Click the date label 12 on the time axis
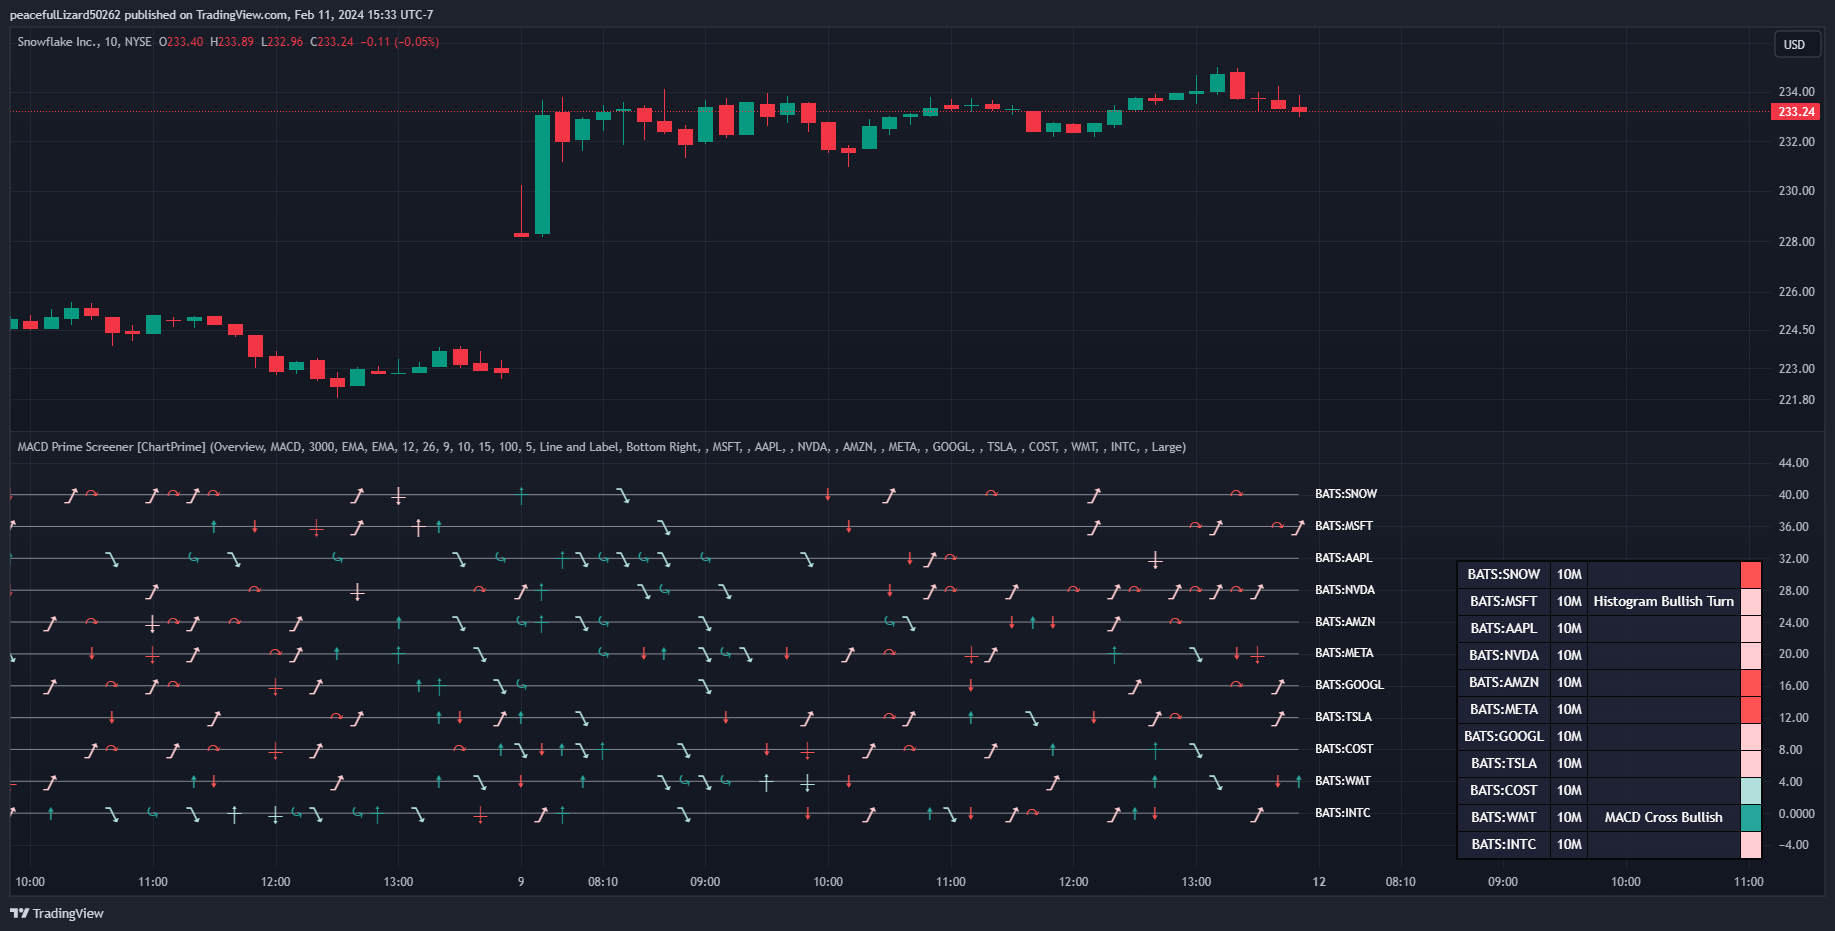 tap(1319, 882)
